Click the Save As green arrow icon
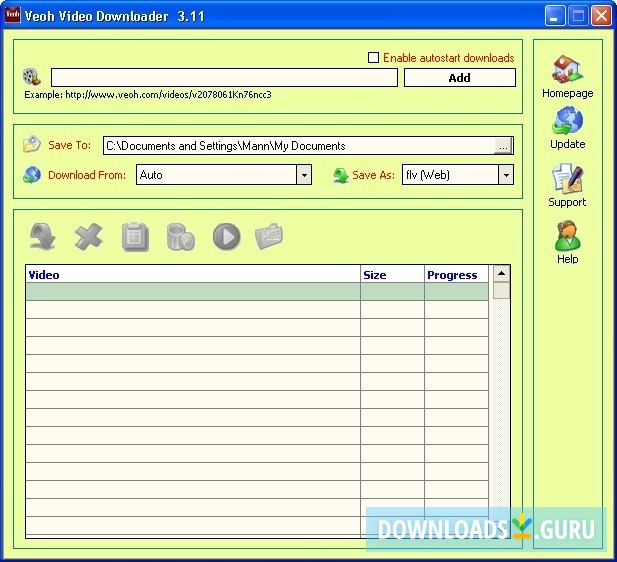617x562 pixels. 341,176
